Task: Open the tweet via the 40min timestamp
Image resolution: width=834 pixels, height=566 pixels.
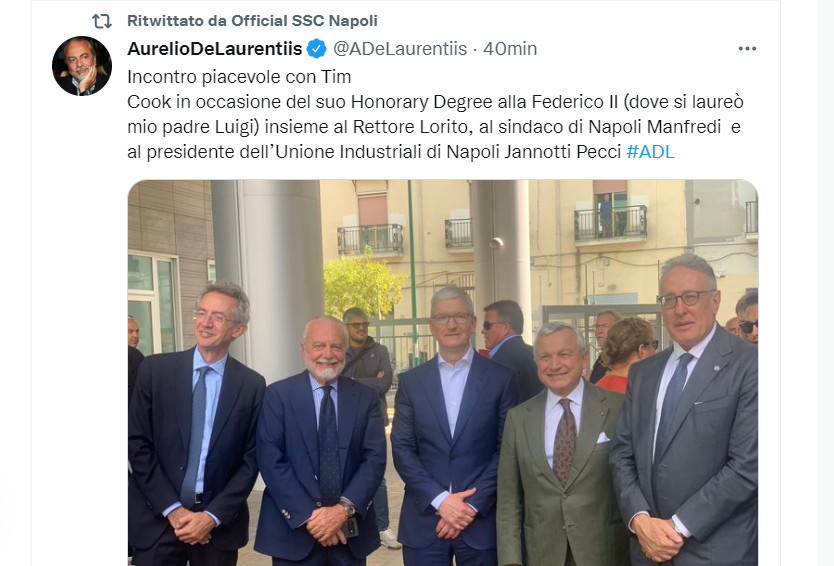Action: (510, 49)
